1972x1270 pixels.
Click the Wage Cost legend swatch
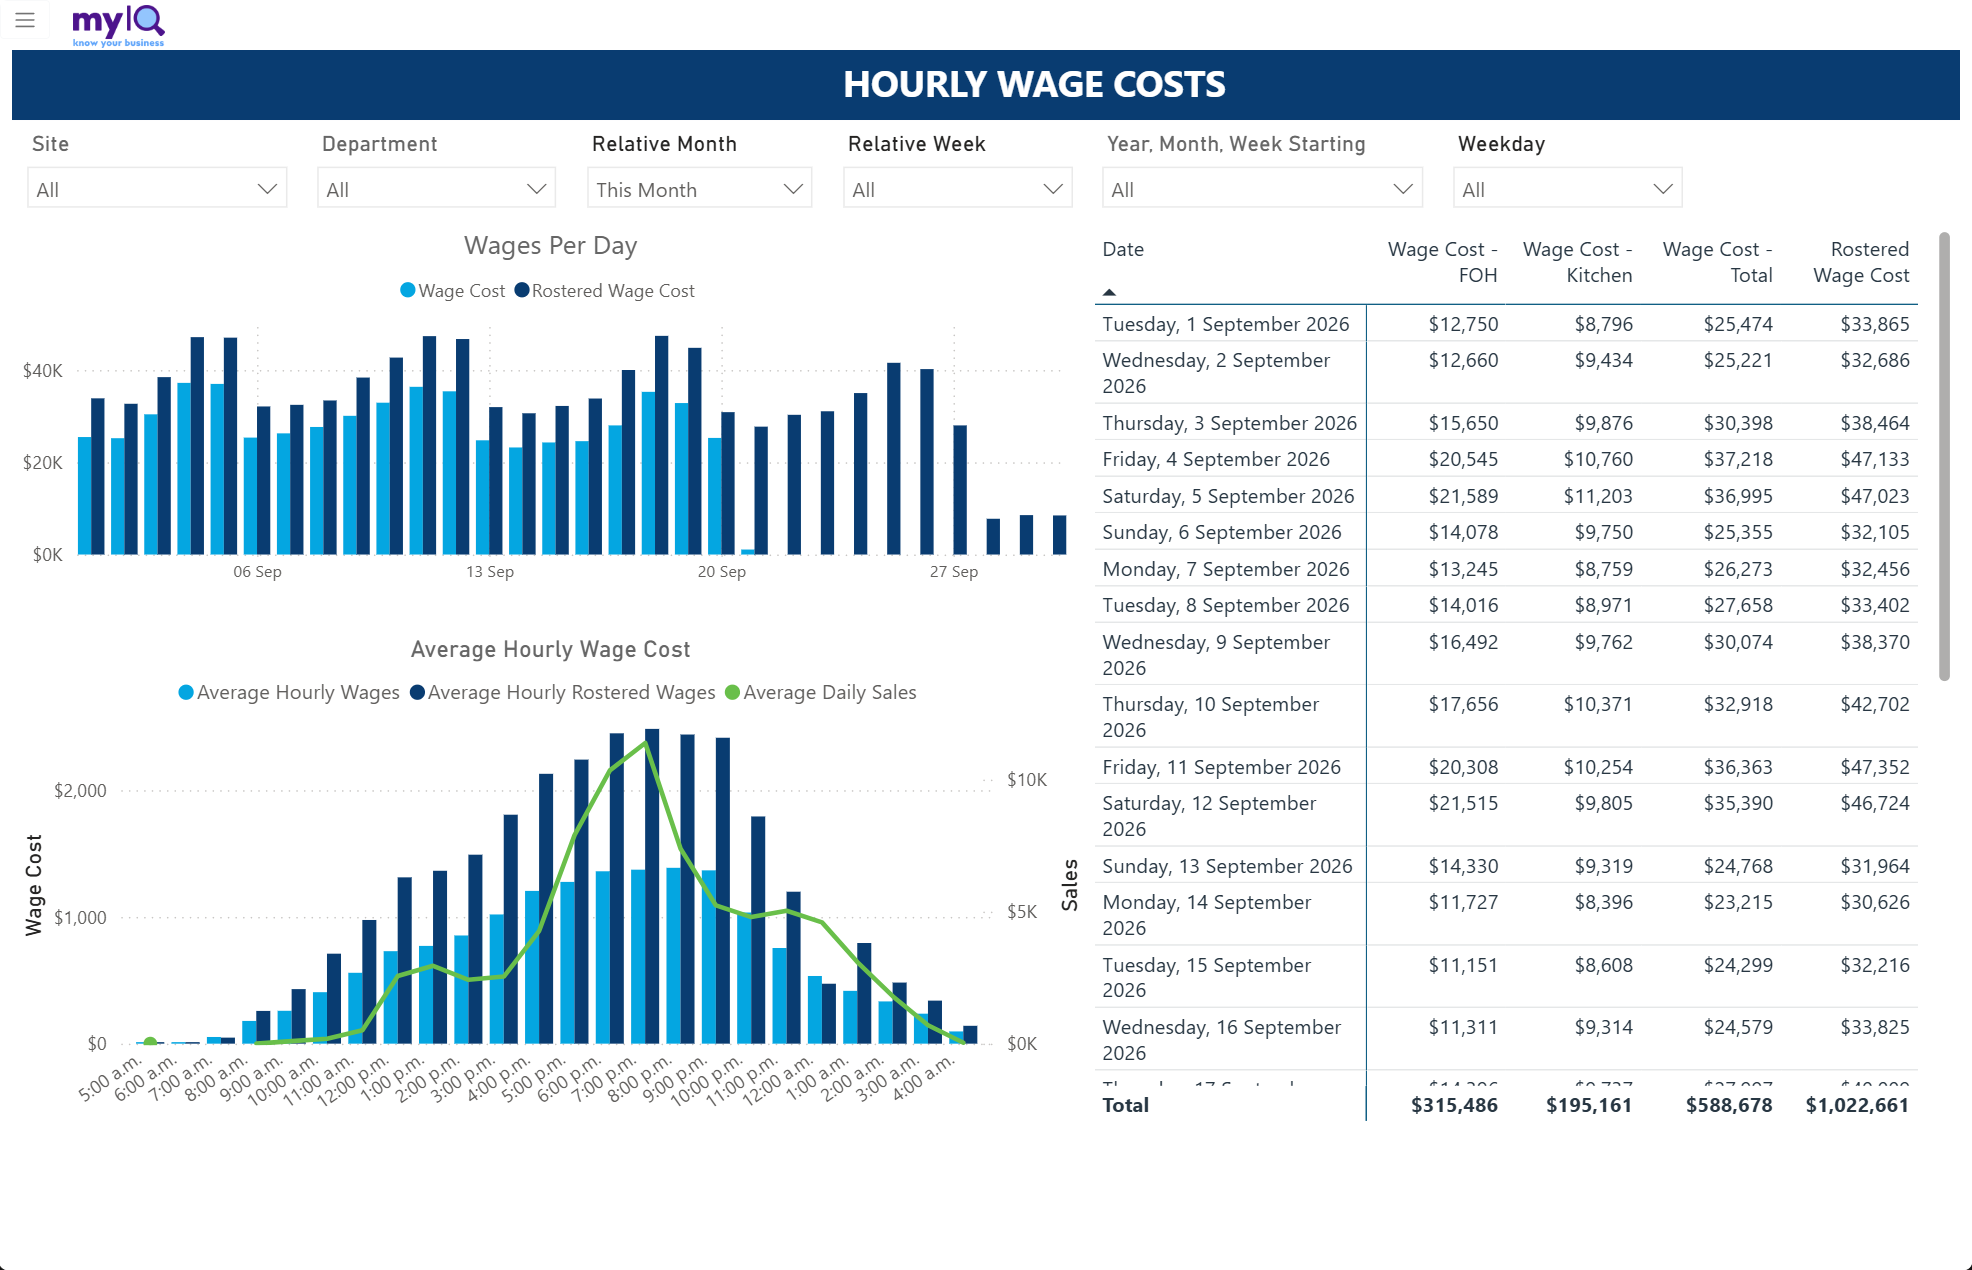point(408,290)
